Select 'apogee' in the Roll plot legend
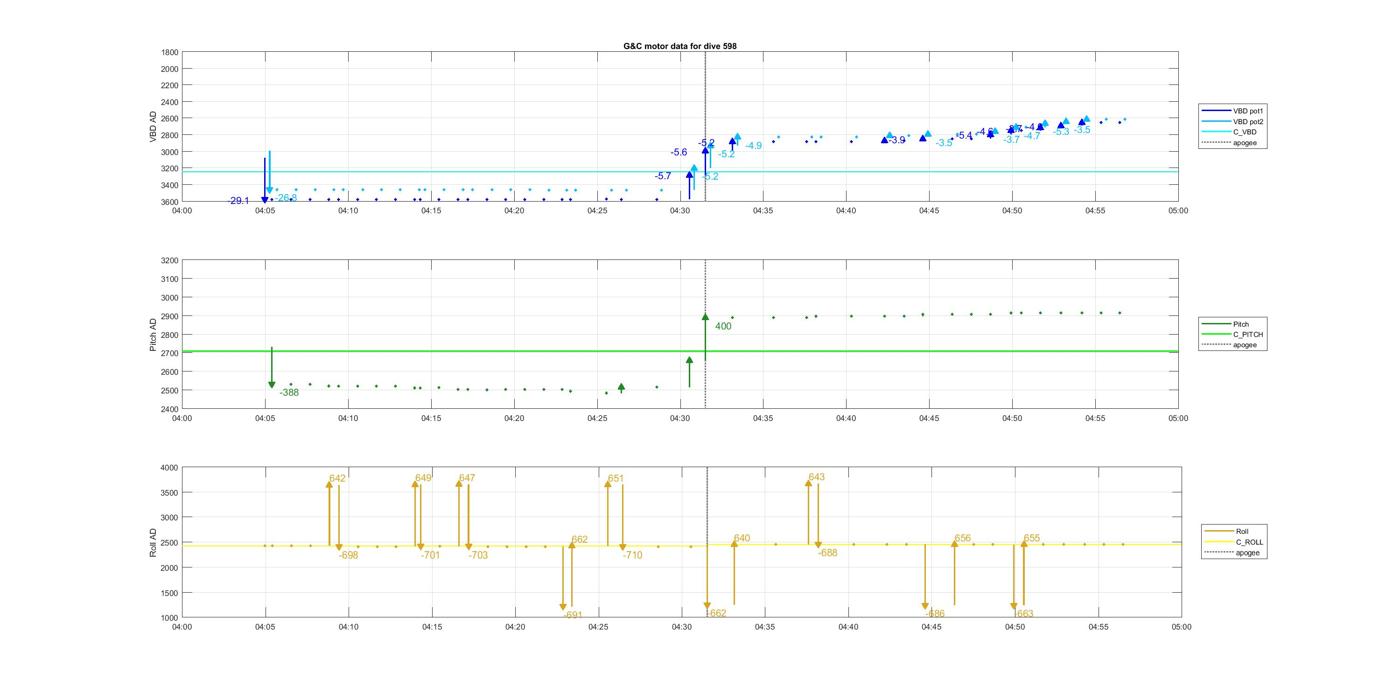 [1232, 553]
